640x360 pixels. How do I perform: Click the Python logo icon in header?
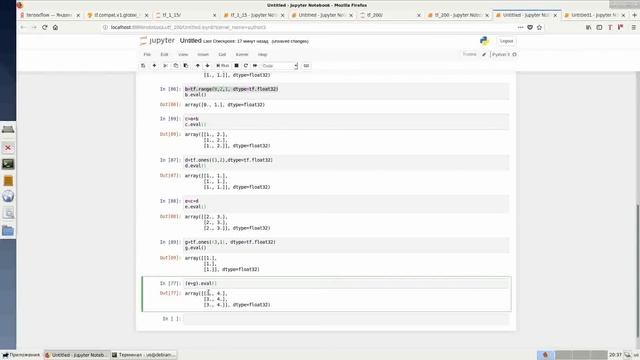pos(484,41)
